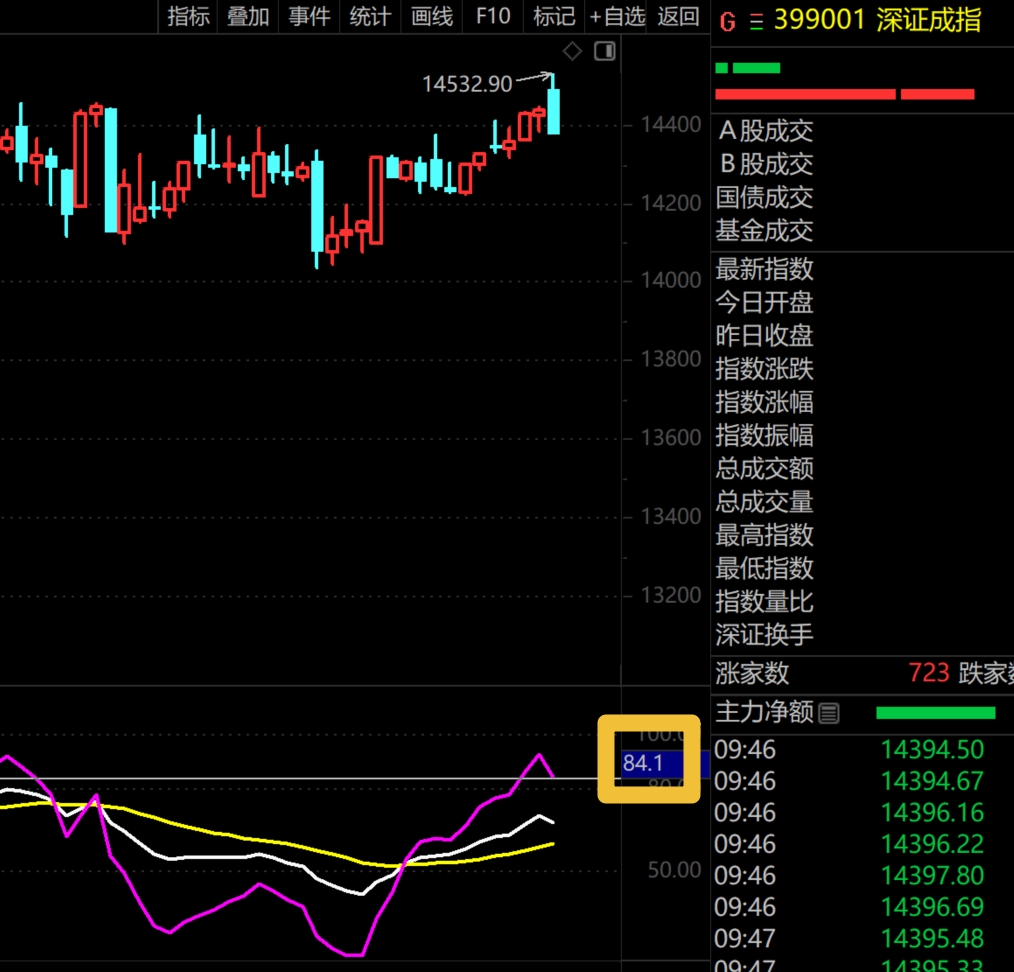The height and width of the screenshot is (972, 1014).
Task: Click 标记 to mark this index
Action: tap(554, 16)
